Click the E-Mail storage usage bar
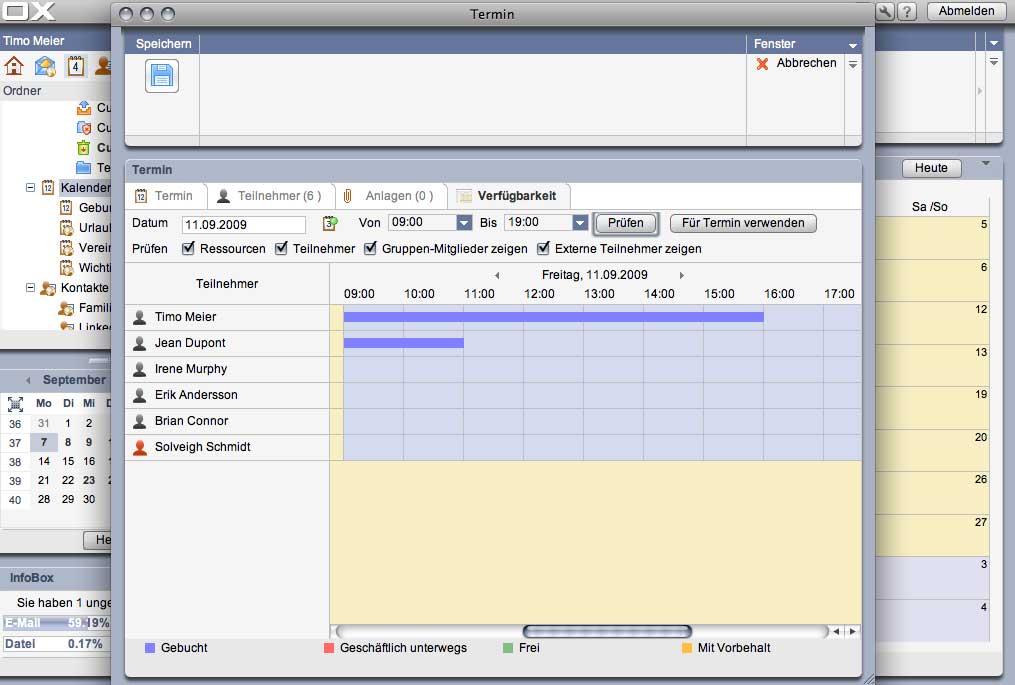The image size is (1015, 685). [55, 622]
